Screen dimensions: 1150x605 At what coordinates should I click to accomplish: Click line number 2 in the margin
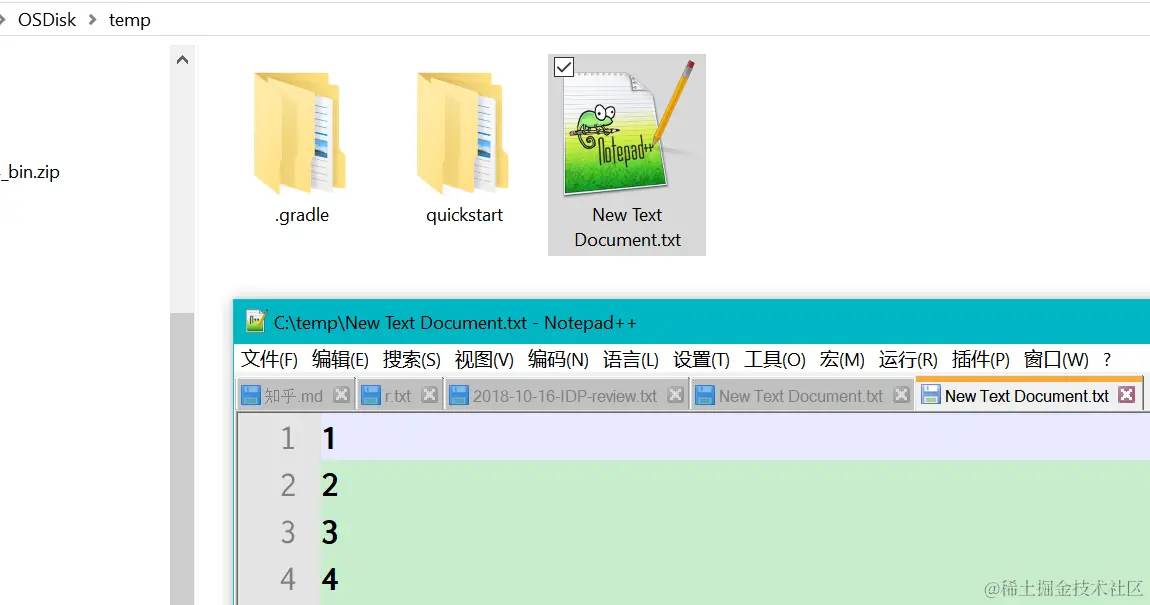(288, 485)
